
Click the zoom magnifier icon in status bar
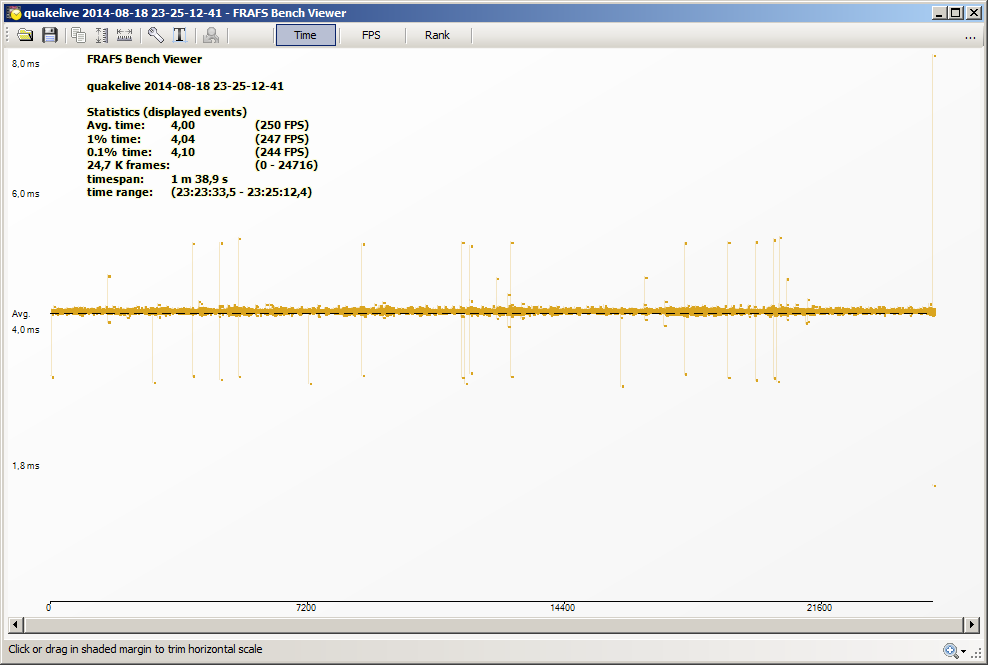pos(949,651)
